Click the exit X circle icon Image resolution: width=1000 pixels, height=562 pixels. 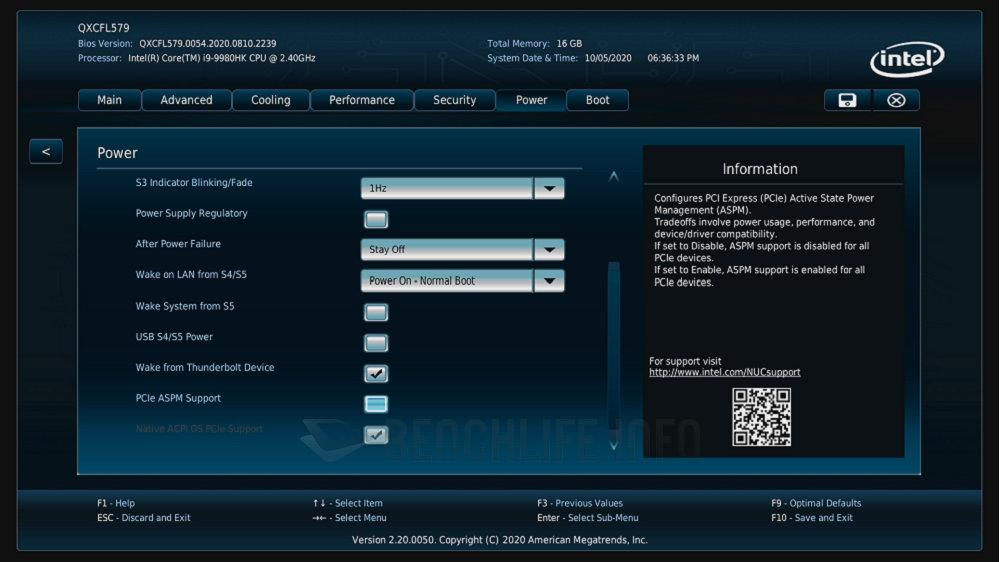(x=896, y=100)
